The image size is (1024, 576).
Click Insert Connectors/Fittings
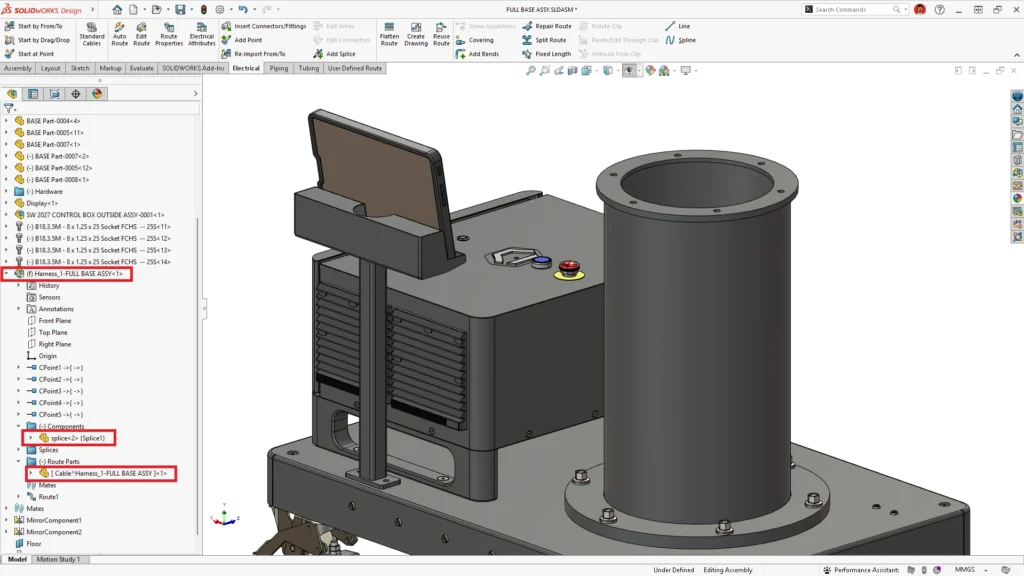(x=264, y=26)
